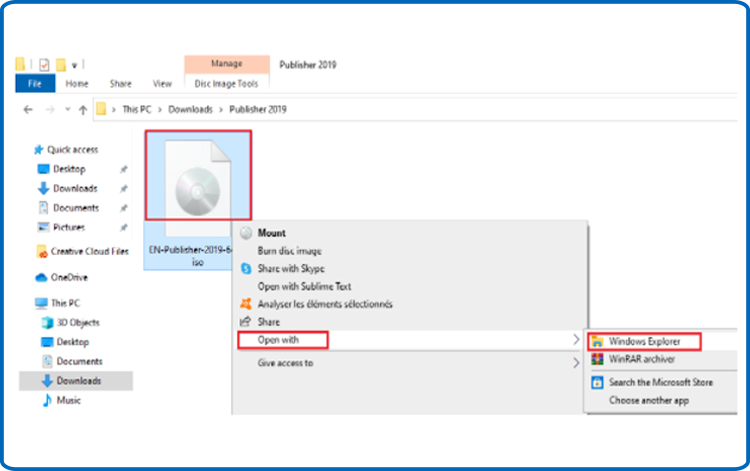Open Creative Cloud Files in the navigation pane

click(90, 252)
